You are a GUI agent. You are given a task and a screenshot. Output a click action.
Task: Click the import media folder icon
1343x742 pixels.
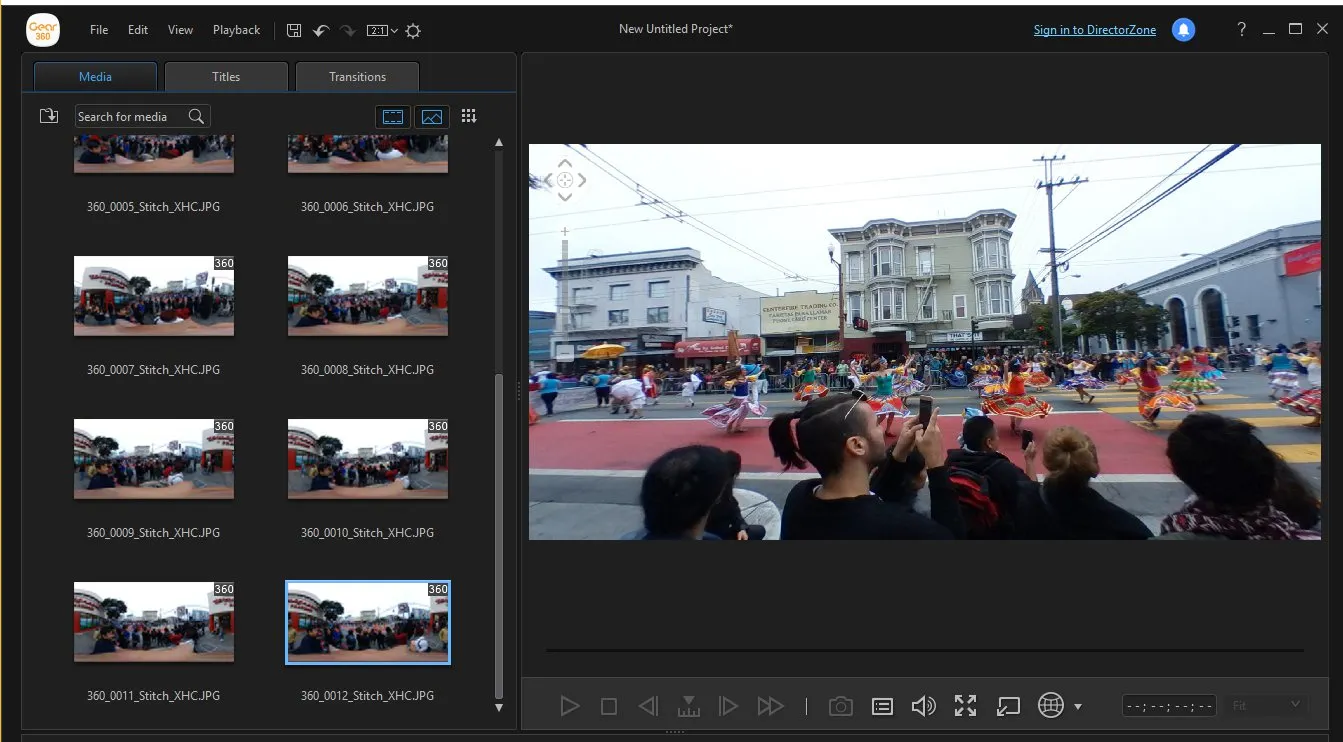(49, 116)
